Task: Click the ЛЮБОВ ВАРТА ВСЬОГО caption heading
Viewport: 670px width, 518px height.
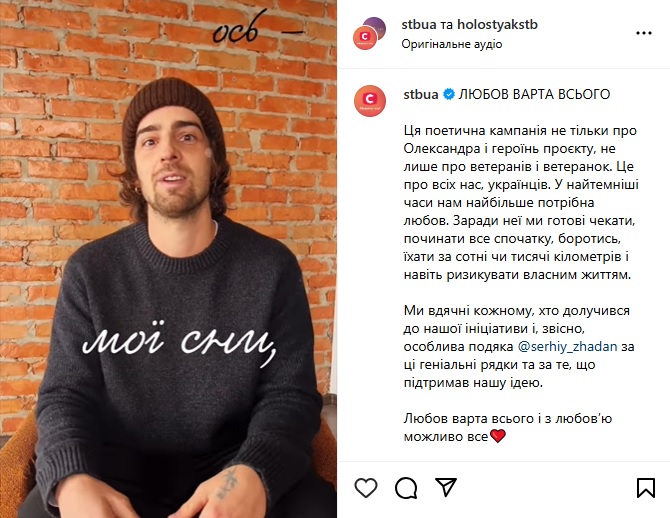Action: coord(534,94)
